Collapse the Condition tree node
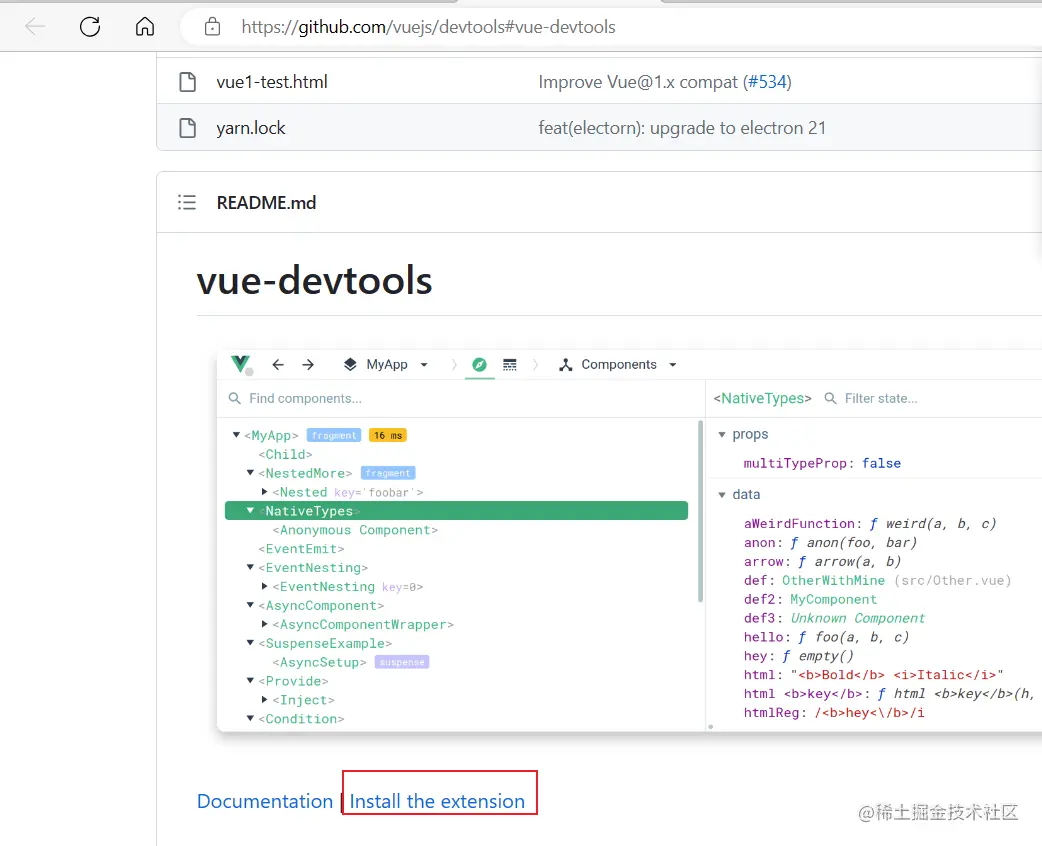The image size is (1042, 846). point(250,718)
